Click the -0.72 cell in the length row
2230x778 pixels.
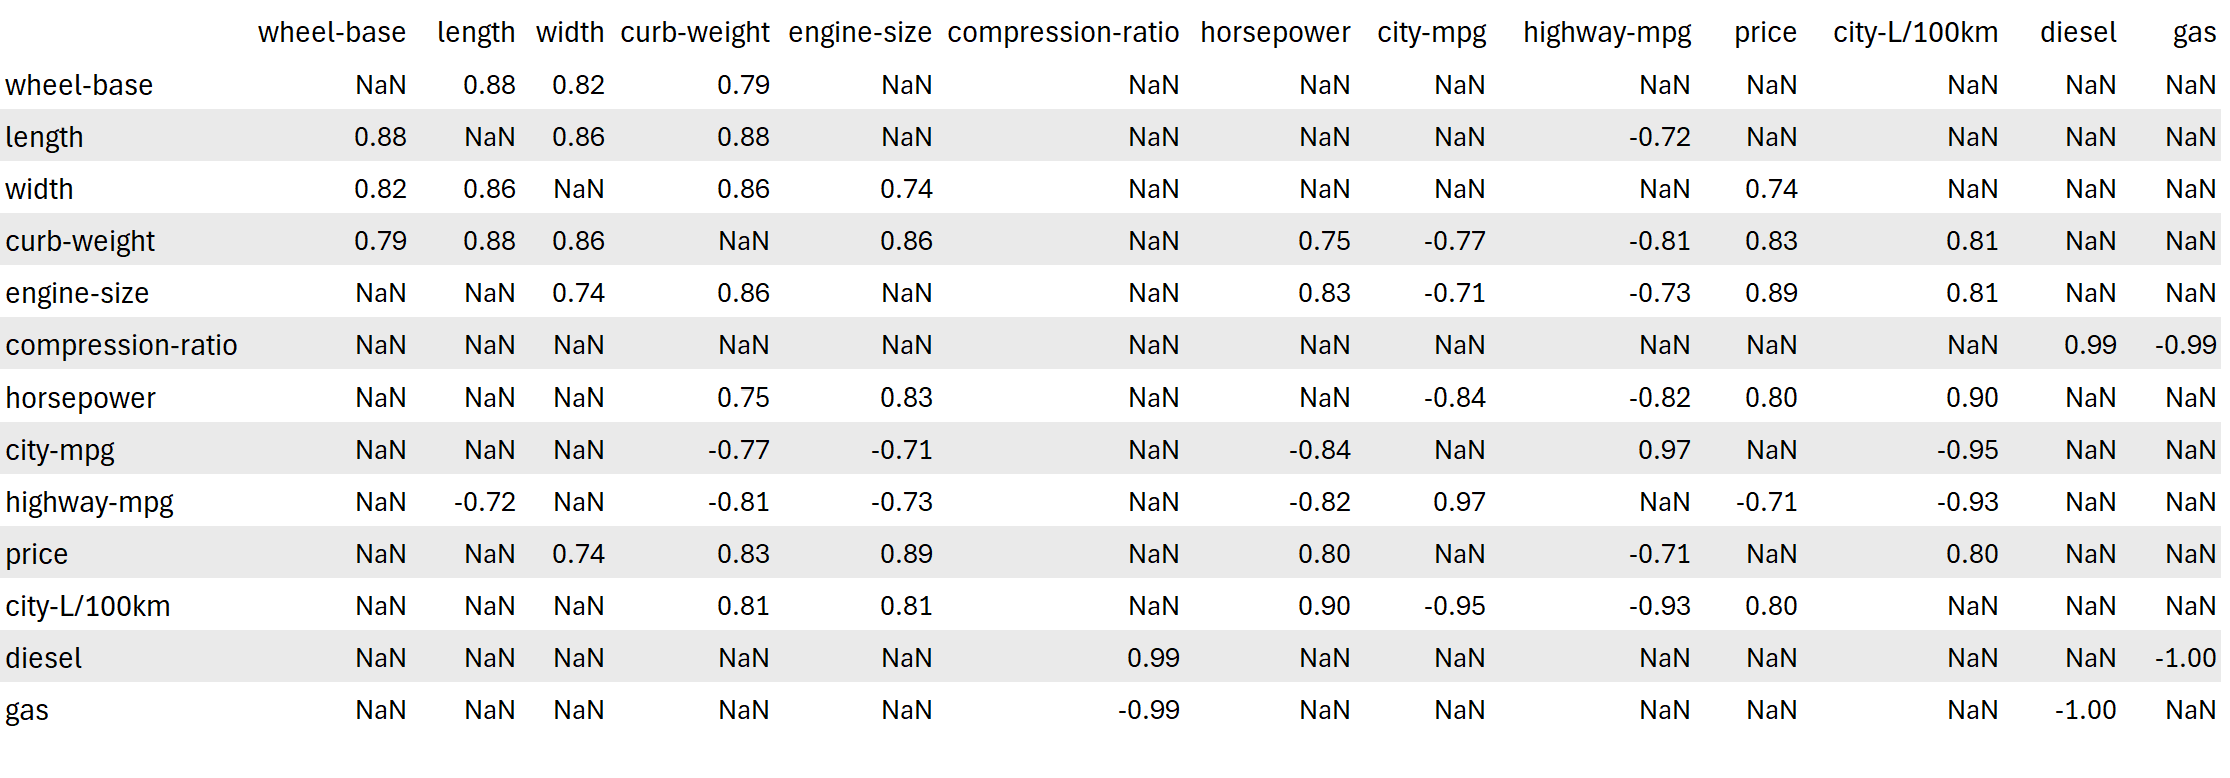click(1659, 137)
